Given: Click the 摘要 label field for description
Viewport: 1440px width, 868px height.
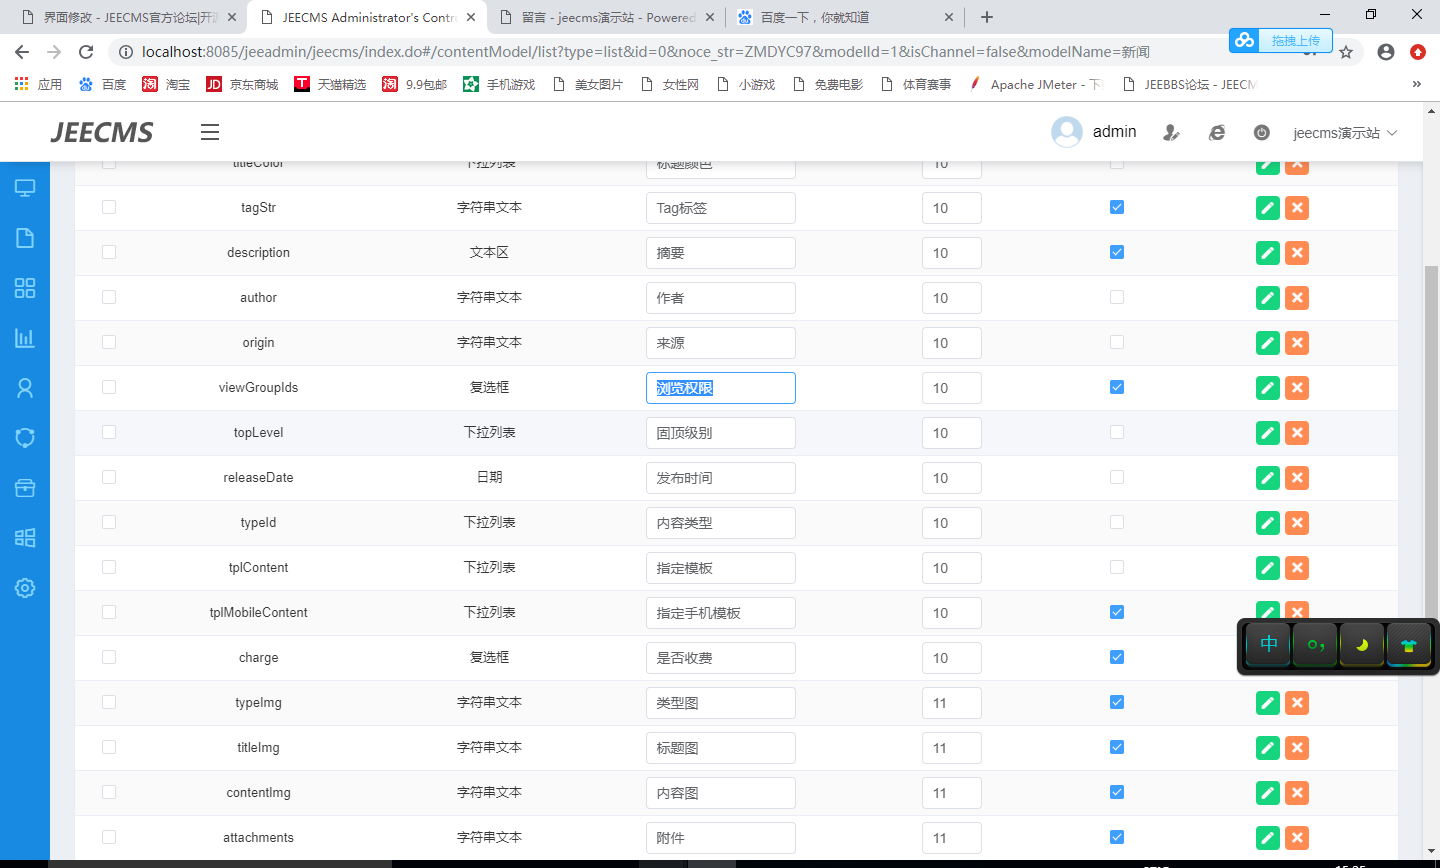Looking at the screenshot, I should (x=720, y=253).
